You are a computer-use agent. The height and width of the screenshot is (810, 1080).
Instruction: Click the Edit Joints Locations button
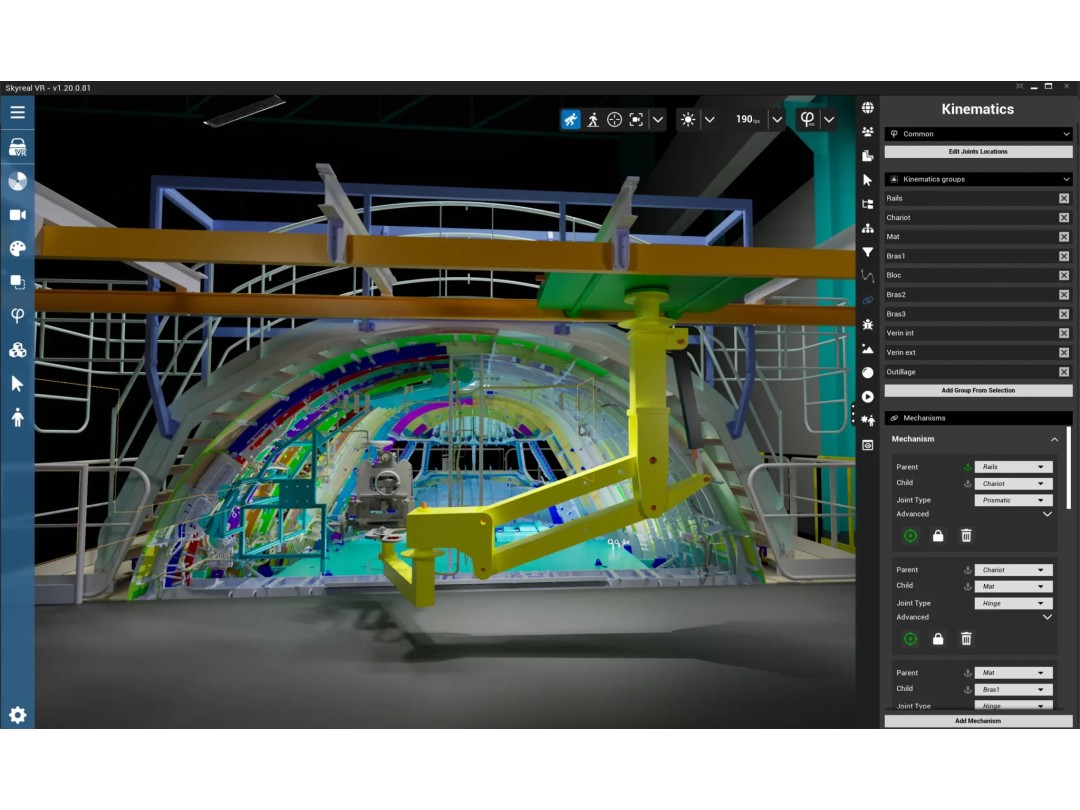tap(978, 152)
